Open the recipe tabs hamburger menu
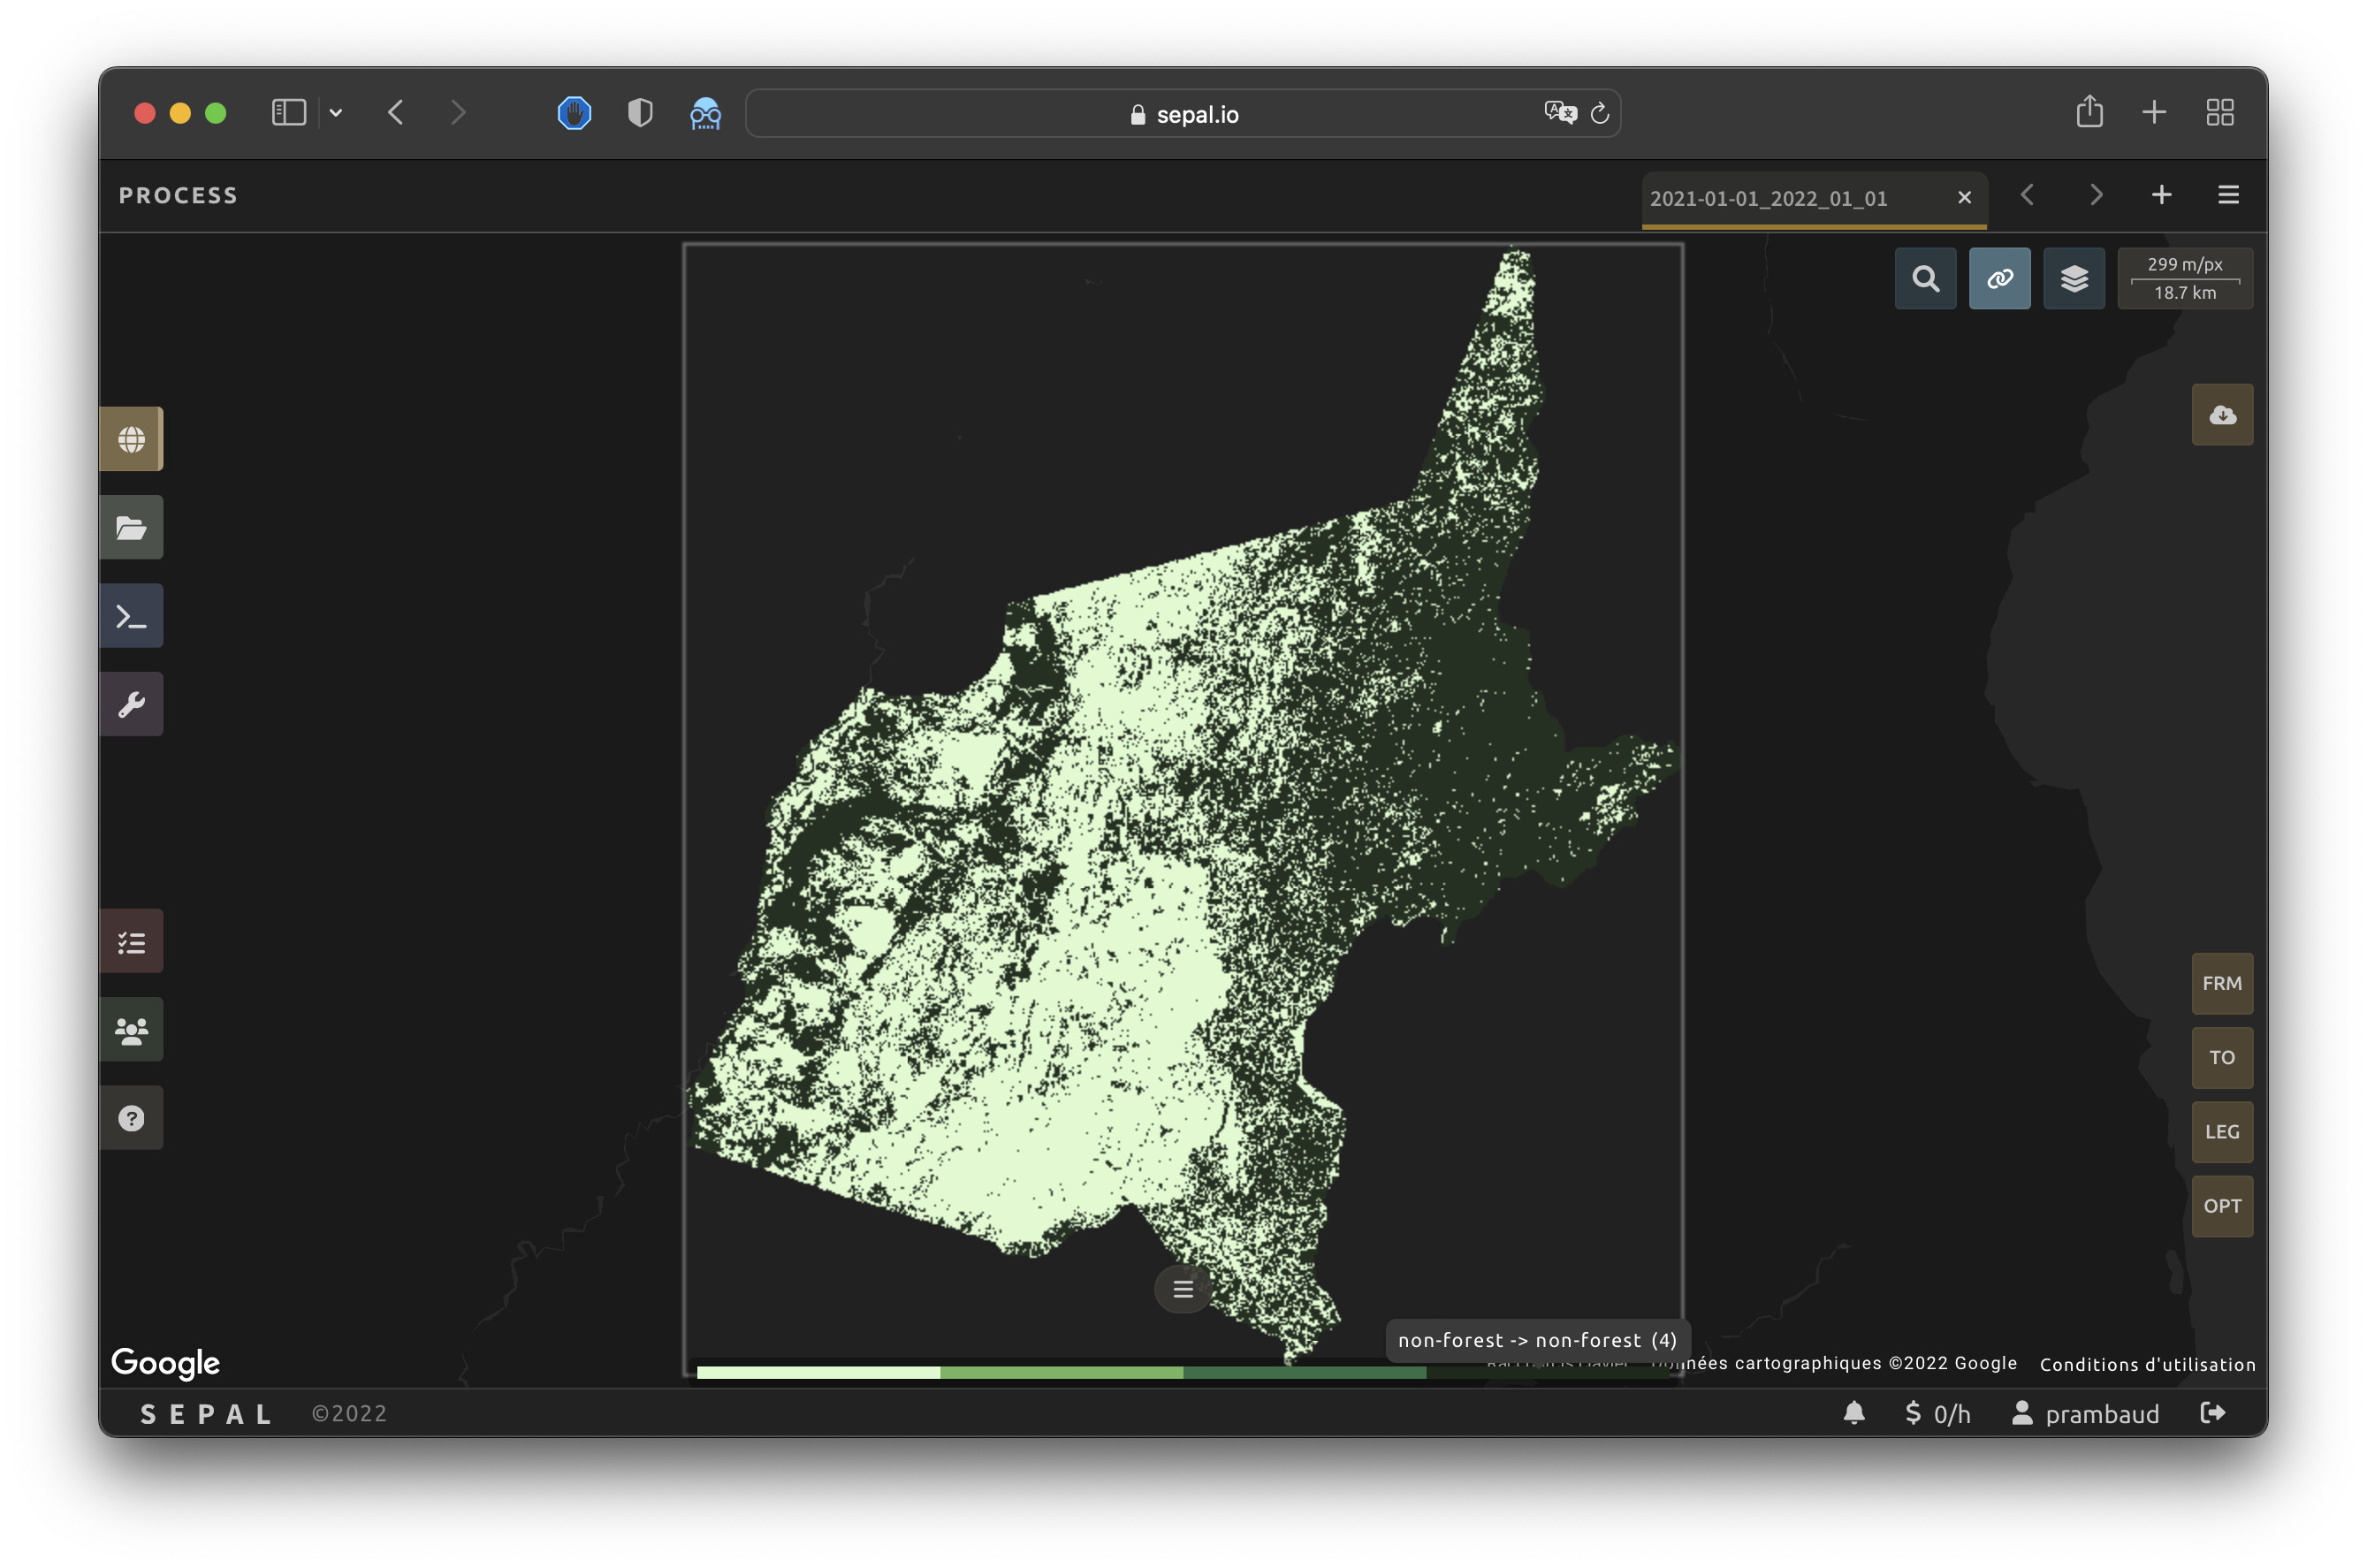Image resolution: width=2367 pixels, height=1568 pixels. (x=2228, y=195)
